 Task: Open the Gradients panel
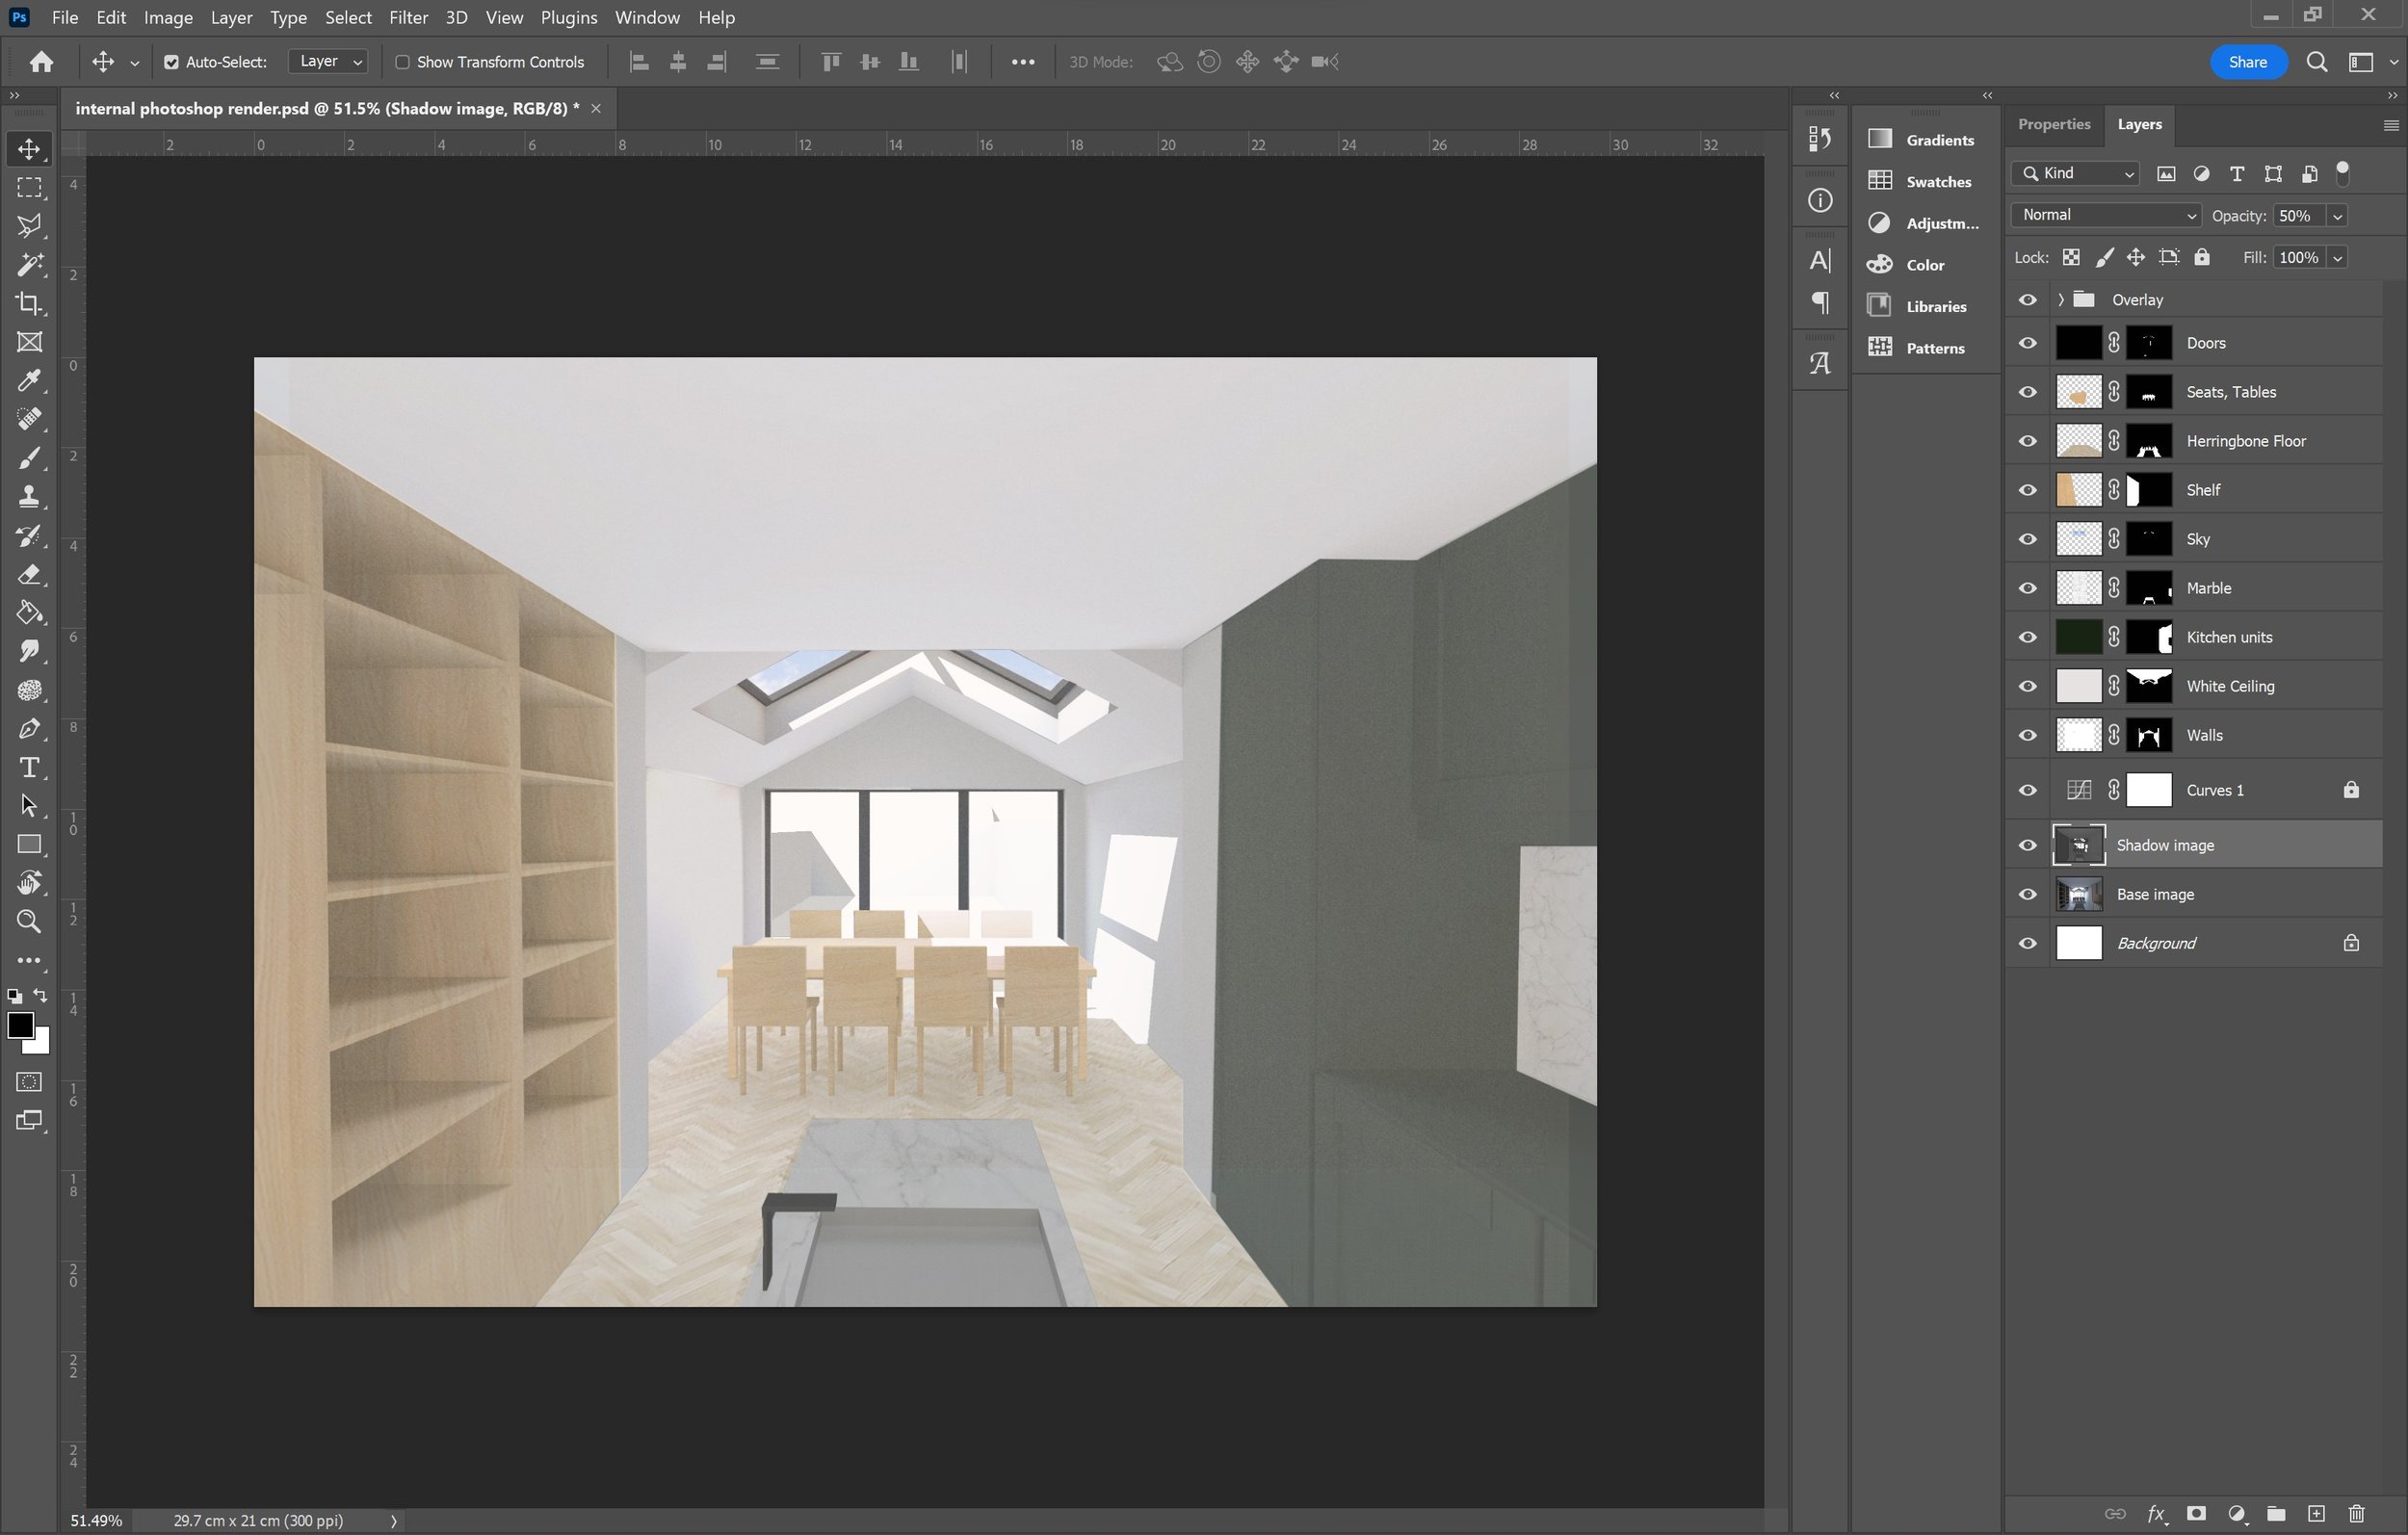tap(1924, 140)
